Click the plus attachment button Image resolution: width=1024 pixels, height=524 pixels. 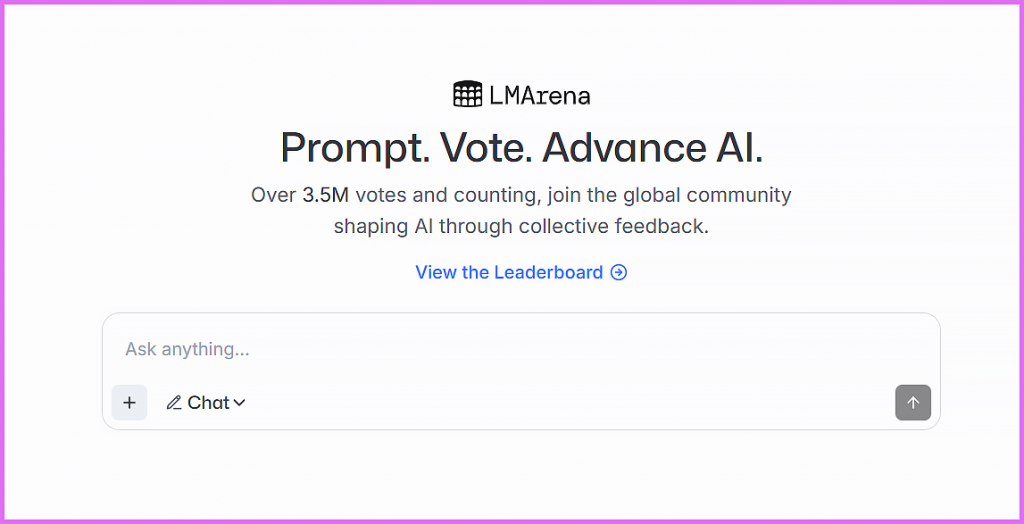(x=129, y=402)
